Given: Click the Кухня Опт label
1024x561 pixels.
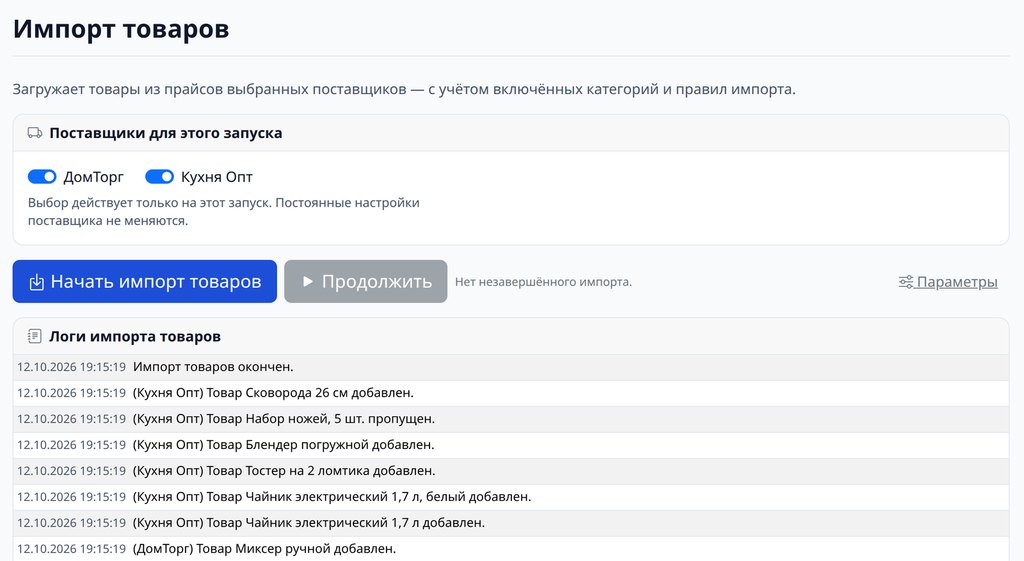Looking at the screenshot, I should pyautogui.click(x=217, y=177).
